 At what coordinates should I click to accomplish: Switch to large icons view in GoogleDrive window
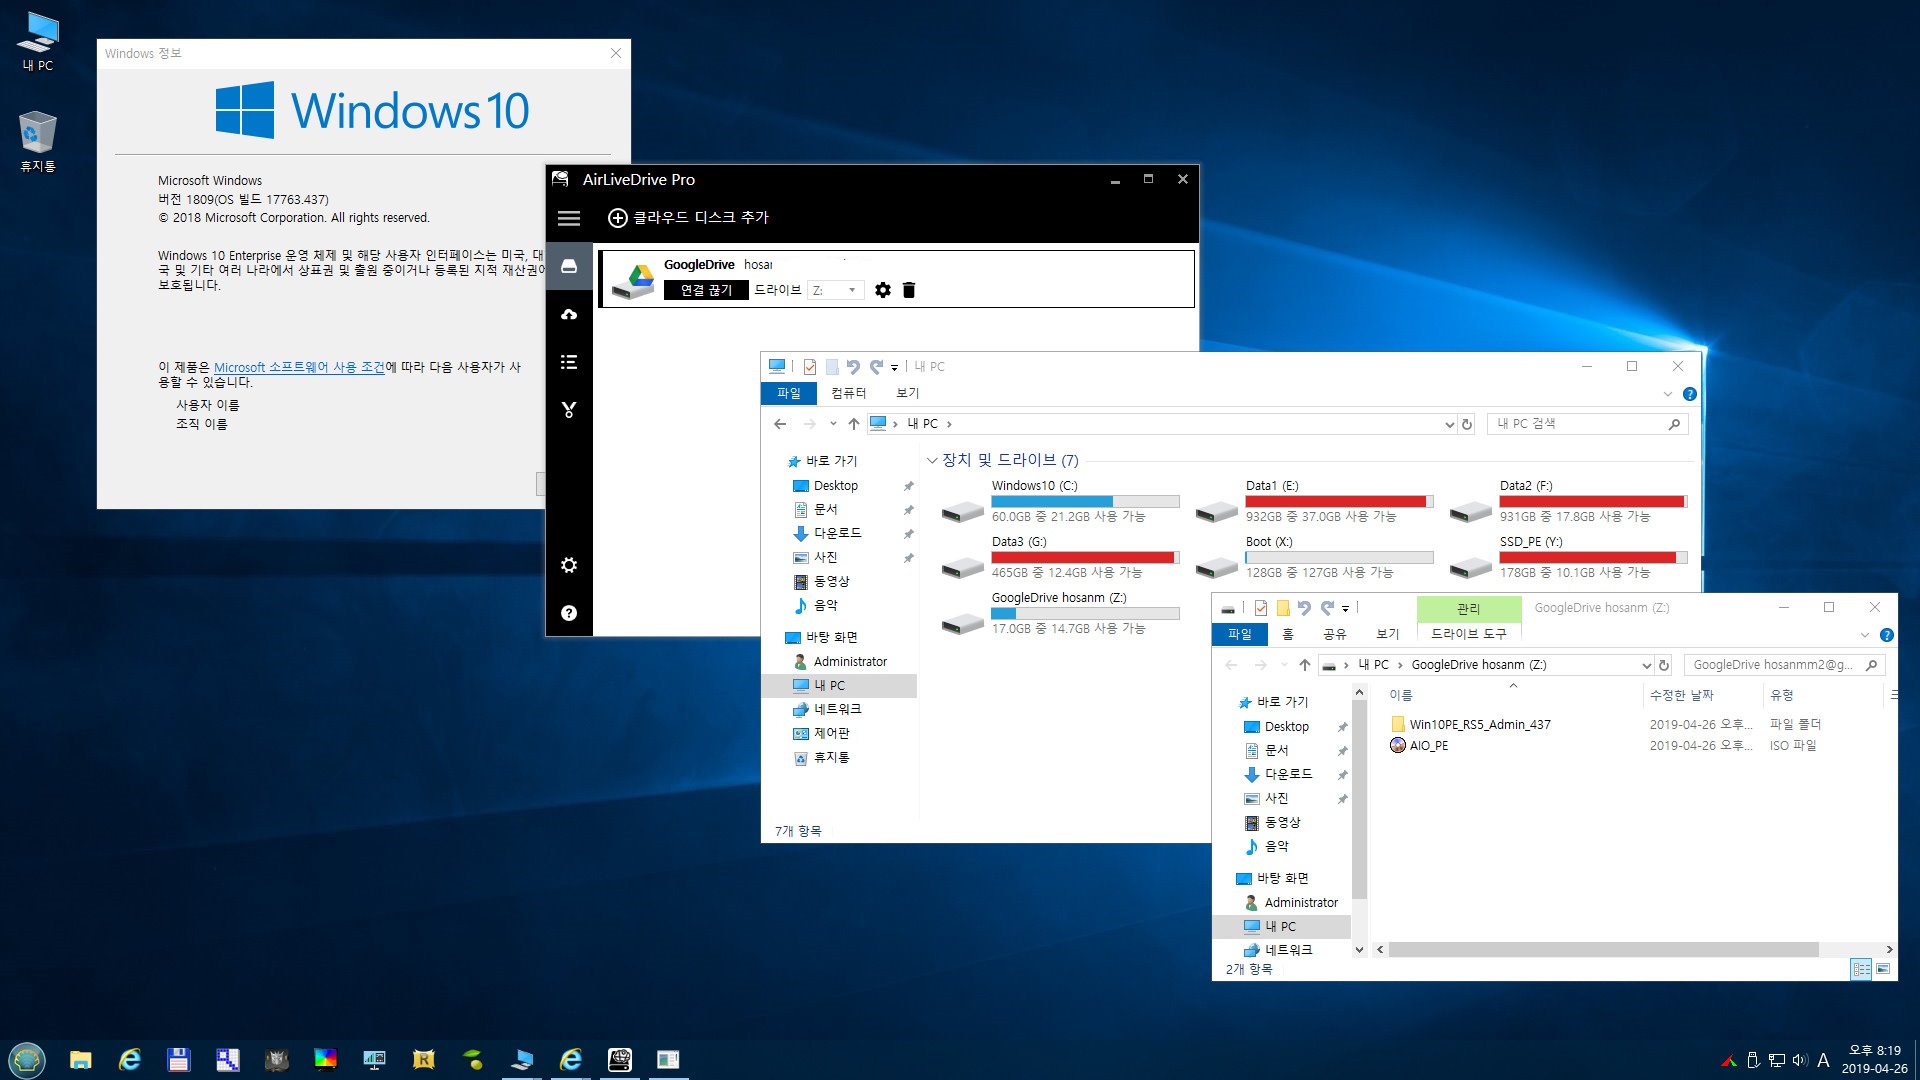(x=1883, y=969)
